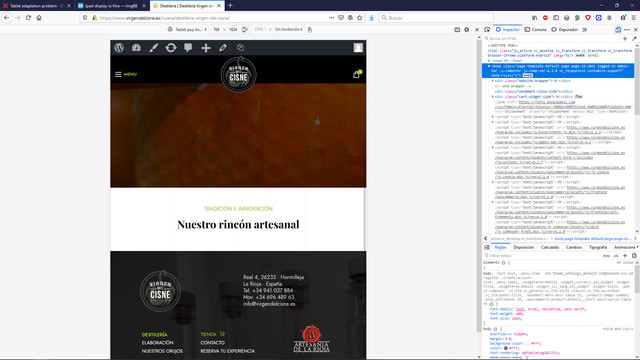640x360 pixels.
Task: Click the viewport width field showing 768
Action: coord(216,29)
